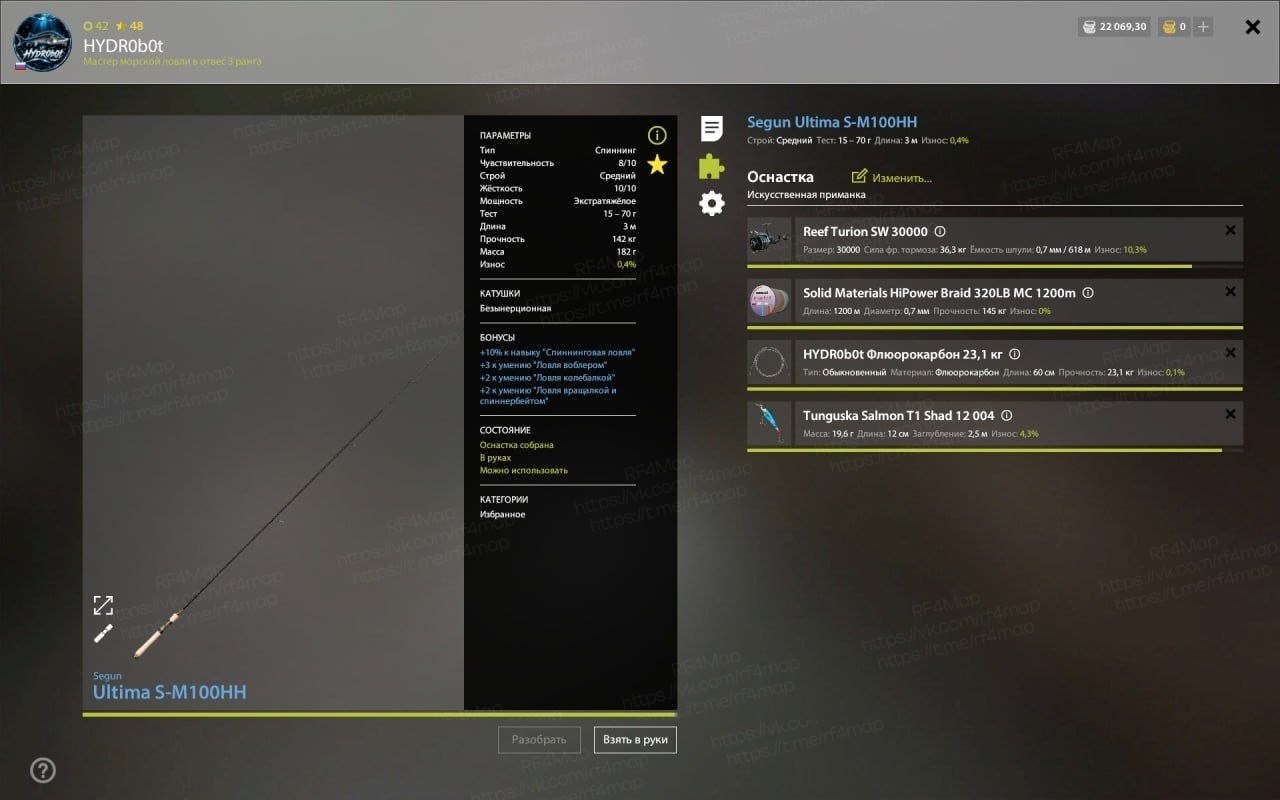Viewport: 1280px width, 800px height.
Task: Show info for Solid Materials HiPower Braid
Action: click(x=1088, y=293)
